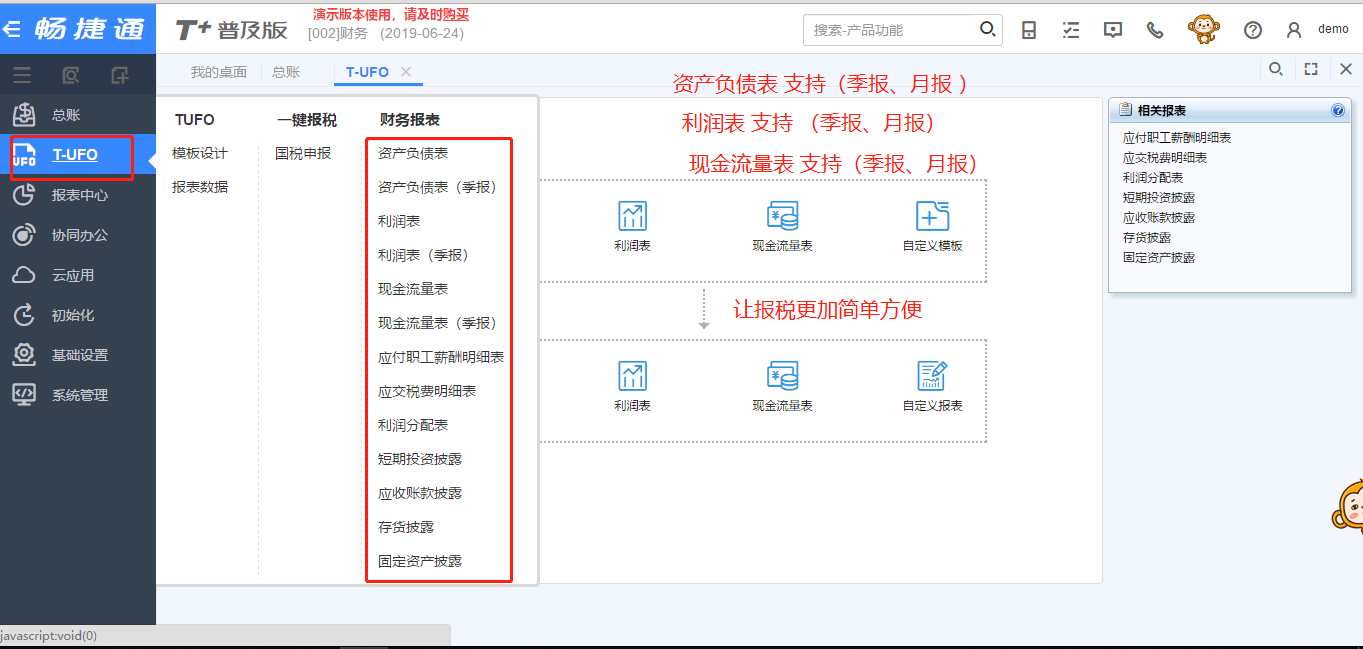
Task: Click 应付职工薪酬明细表 link in 相关报表 panel
Action: [x=1177, y=138]
